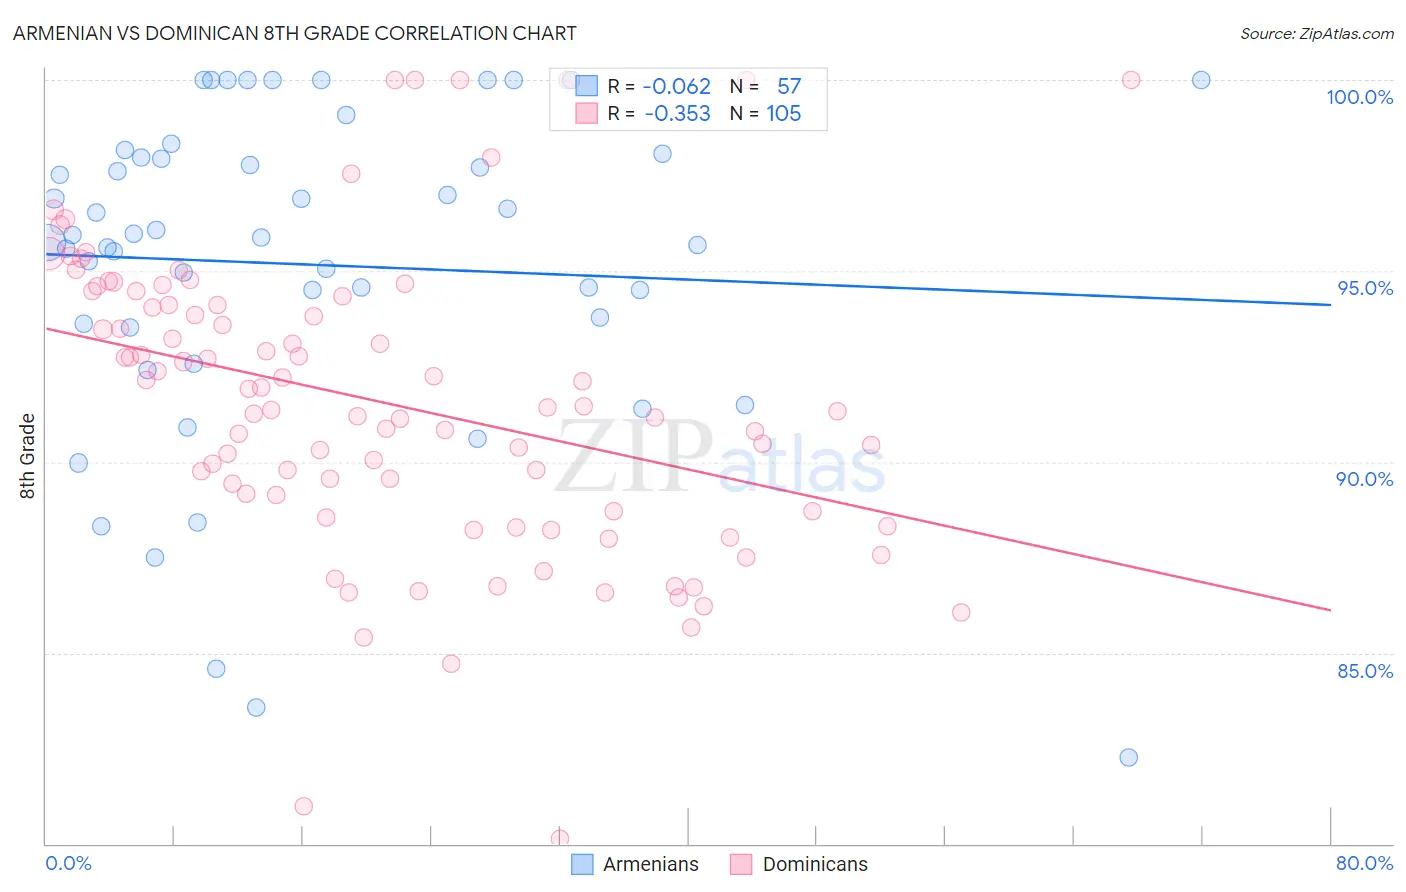The image size is (1406, 892).
Task: Click the blue Armenian regression trend line
Action: pyautogui.click(x=687, y=279)
